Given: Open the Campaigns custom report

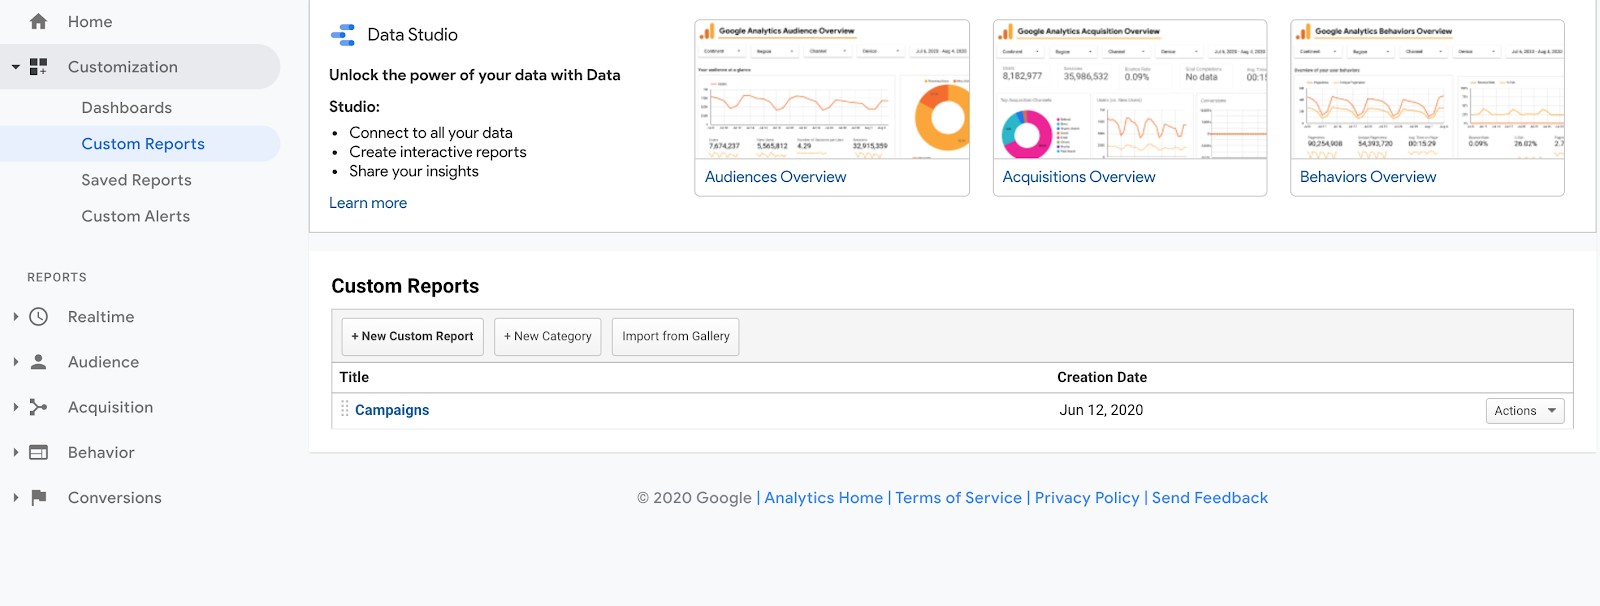Looking at the screenshot, I should click(392, 410).
